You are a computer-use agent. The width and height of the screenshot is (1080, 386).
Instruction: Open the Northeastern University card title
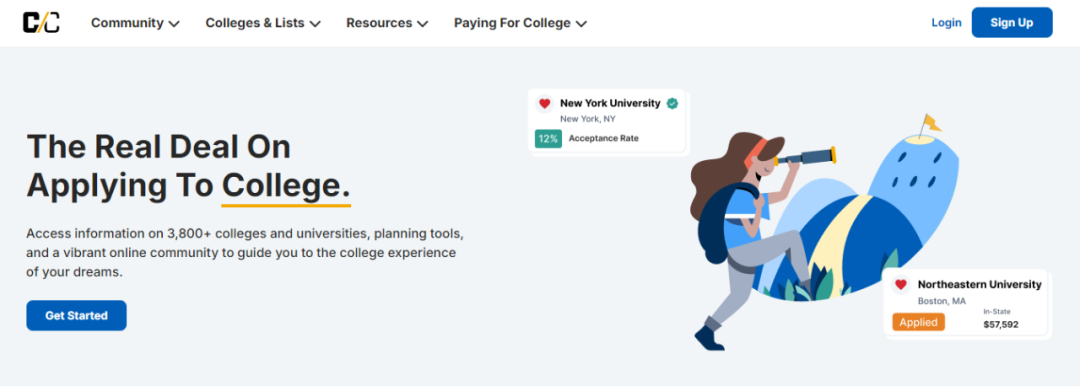click(979, 284)
